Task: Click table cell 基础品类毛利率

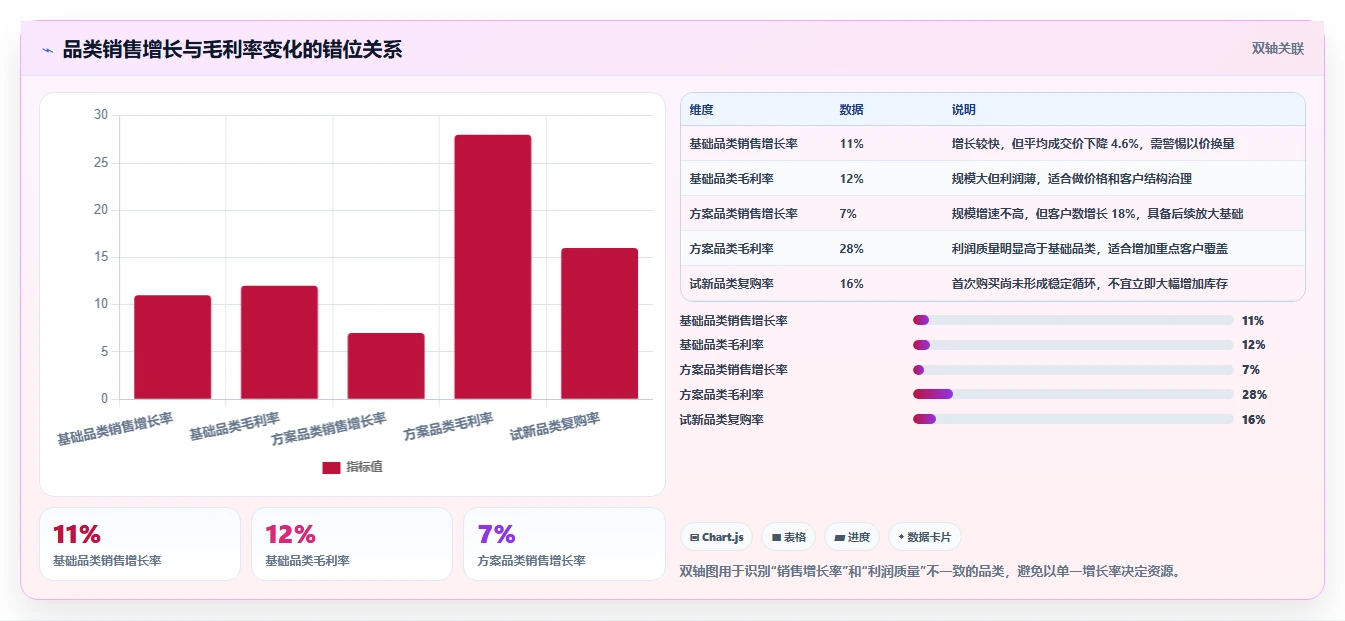Action: (731, 179)
